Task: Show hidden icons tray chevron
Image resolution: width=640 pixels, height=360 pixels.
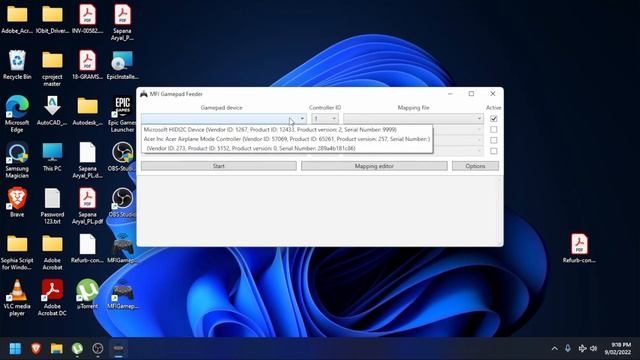Action: [x=554, y=348]
